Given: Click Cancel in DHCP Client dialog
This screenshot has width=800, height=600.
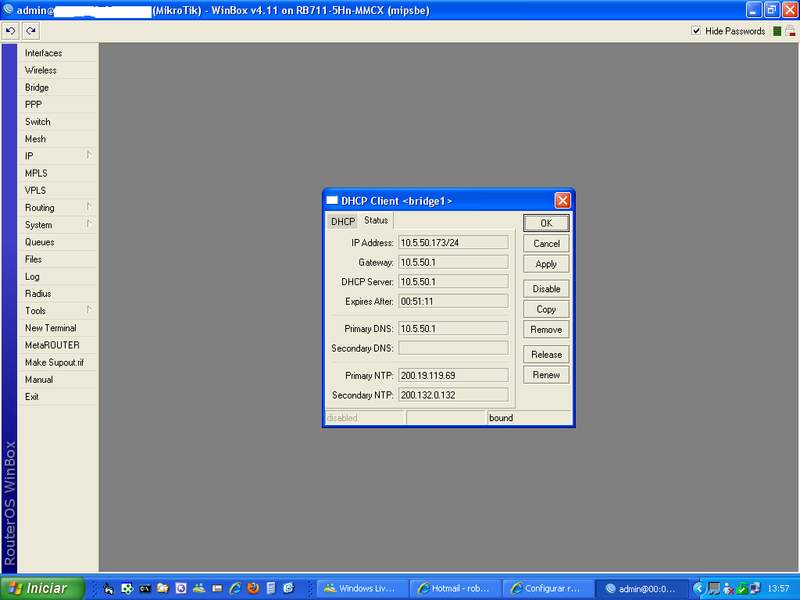Looking at the screenshot, I should click(x=546, y=244).
